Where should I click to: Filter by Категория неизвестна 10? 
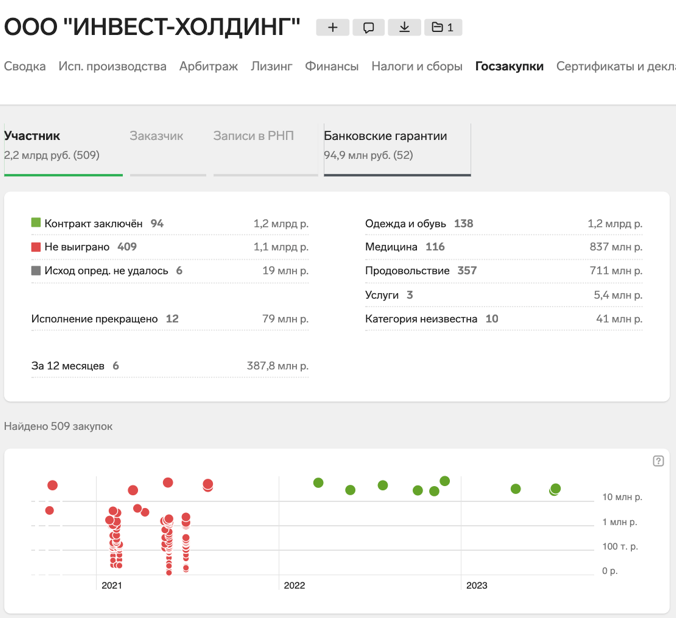pos(504,319)
